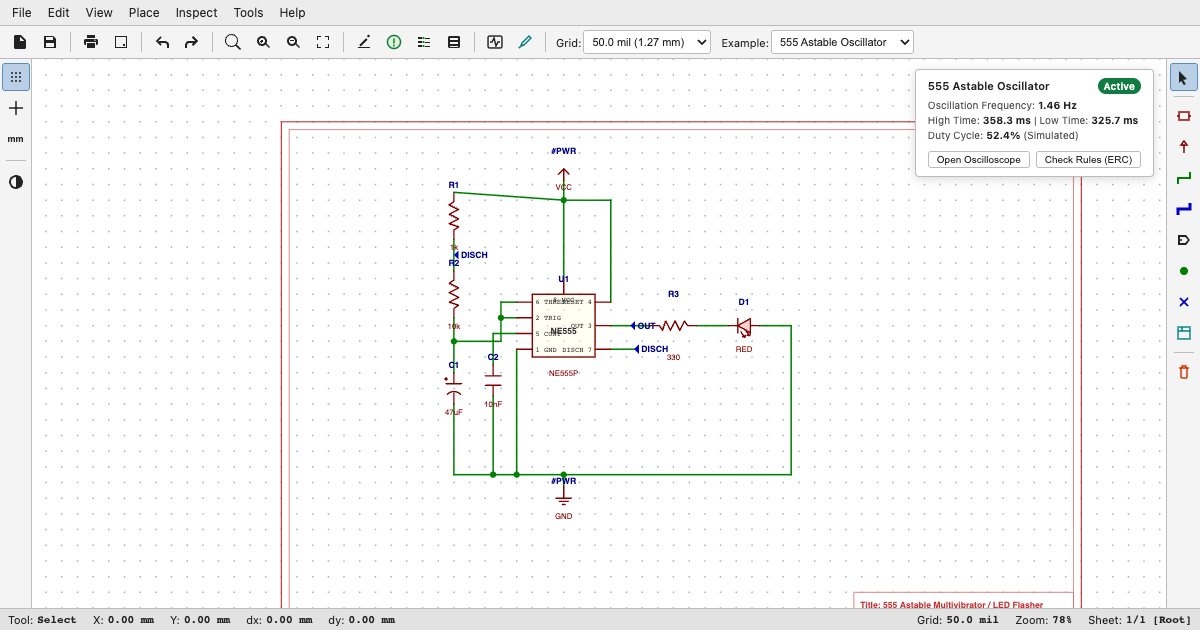Image resolution: width=1200 pixels, height=630 pixels.
Task: Select the hierarchical sheet tool
Action: click(x=1184, y=333)
